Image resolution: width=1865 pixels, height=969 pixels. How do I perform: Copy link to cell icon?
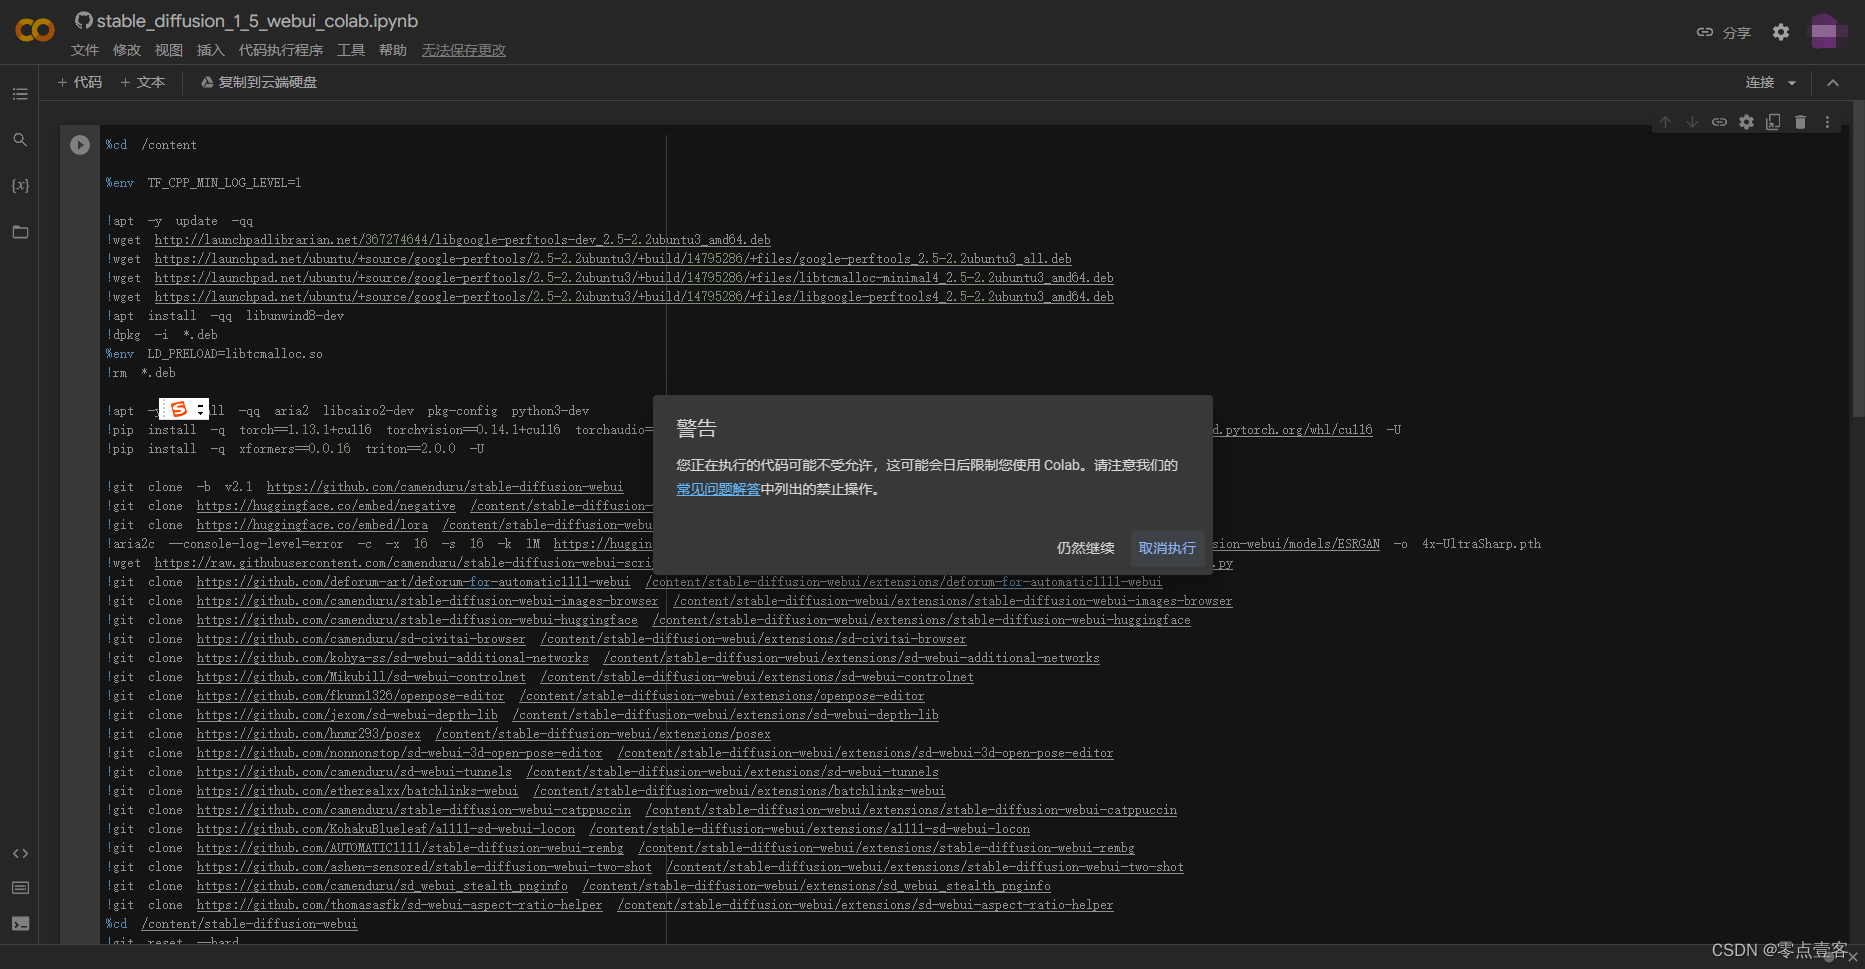tap(1719, 122)
